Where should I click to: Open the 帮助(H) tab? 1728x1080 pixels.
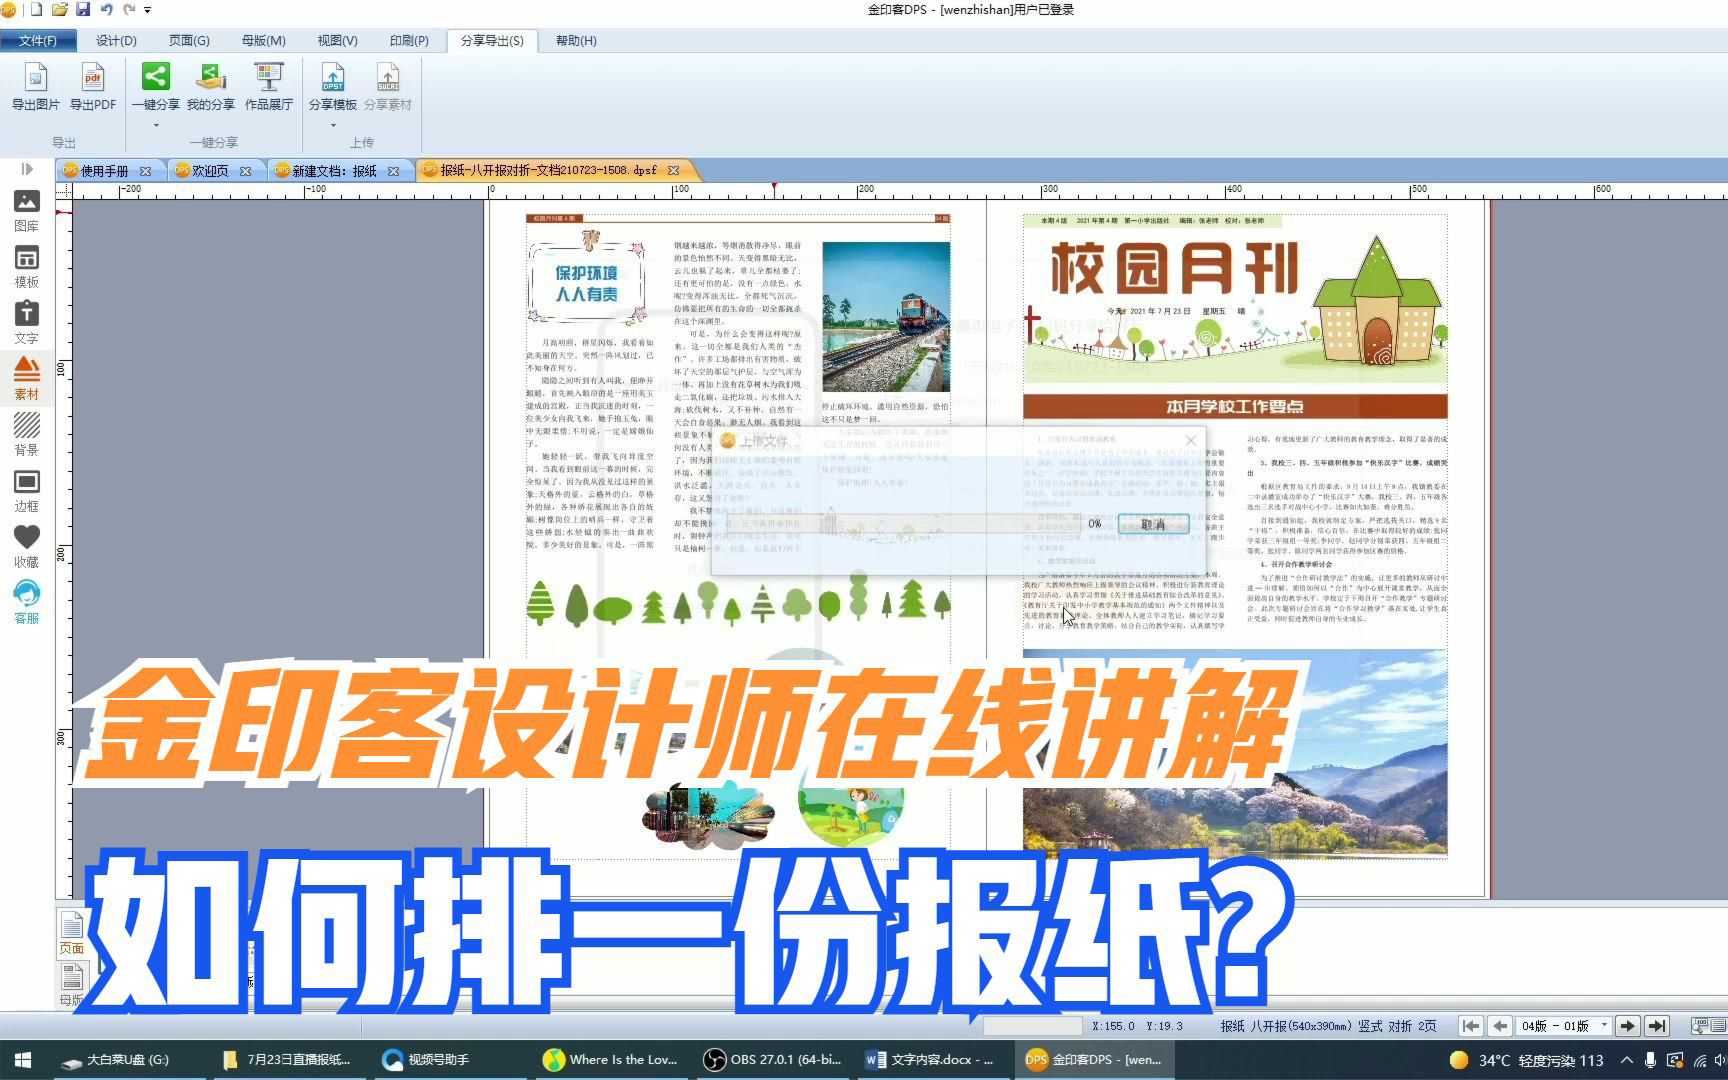click(576, 40)
